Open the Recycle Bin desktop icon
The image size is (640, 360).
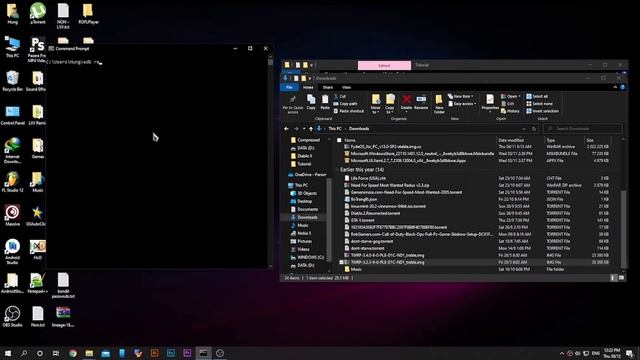[x=12, y=80]
